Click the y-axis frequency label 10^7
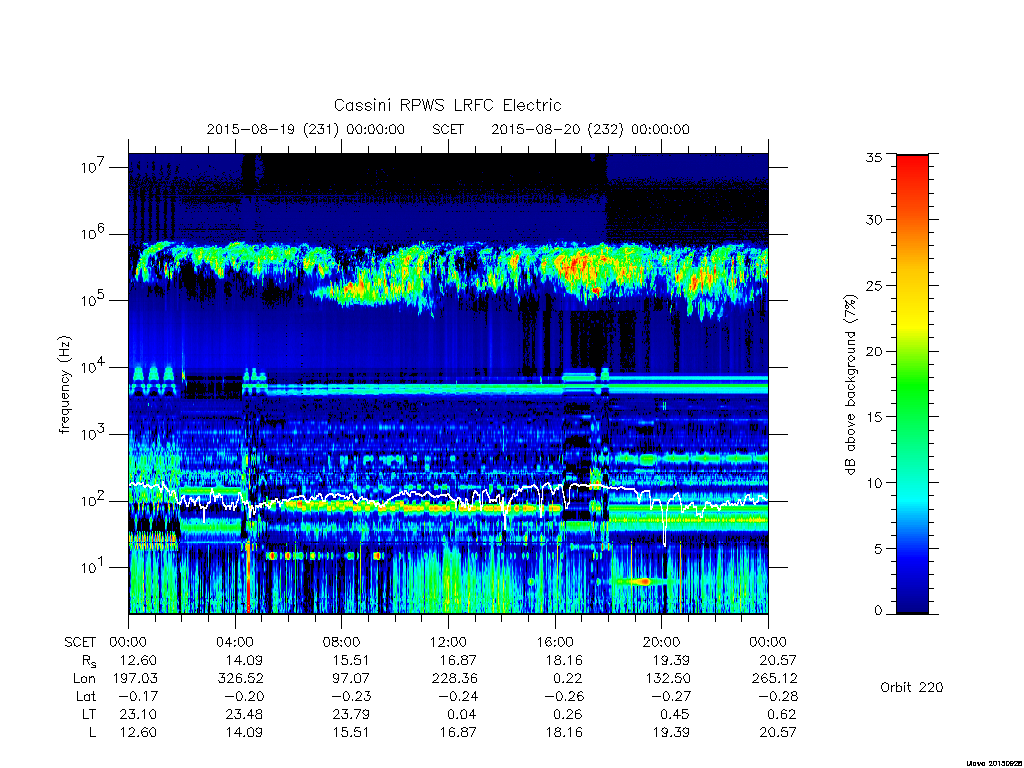The image size is (1024, 768). pyautogui.click(x=93, y=167)
